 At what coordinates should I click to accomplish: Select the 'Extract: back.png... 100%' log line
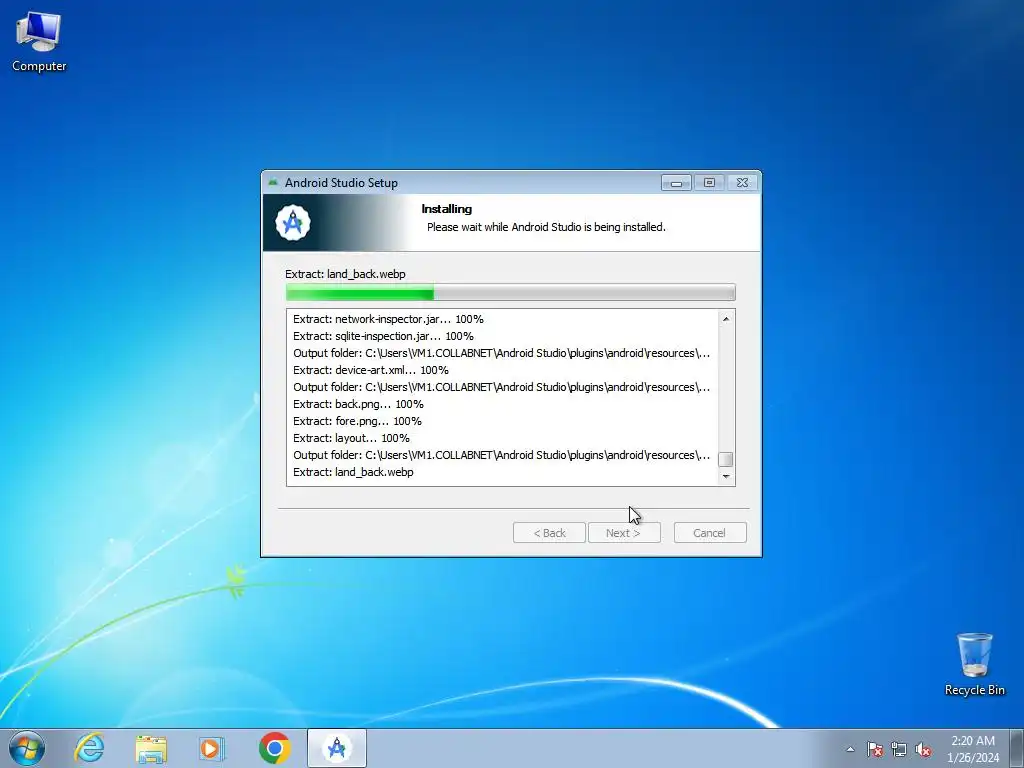point(358,404)
